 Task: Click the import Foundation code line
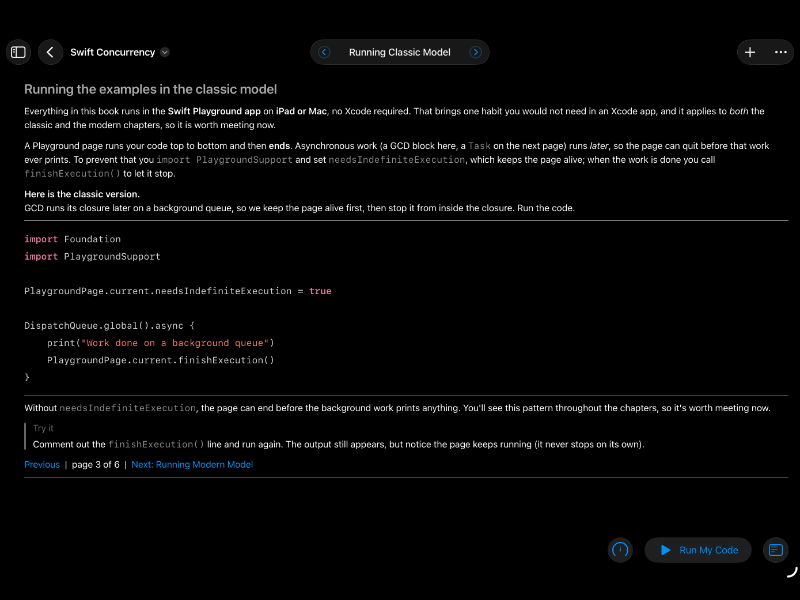click(72, 239)
